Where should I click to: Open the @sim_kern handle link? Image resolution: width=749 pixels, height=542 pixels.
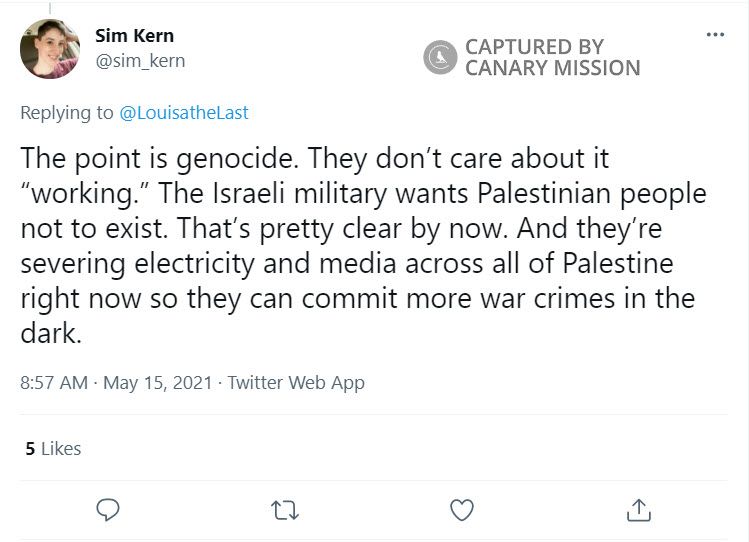coord(140,61)
